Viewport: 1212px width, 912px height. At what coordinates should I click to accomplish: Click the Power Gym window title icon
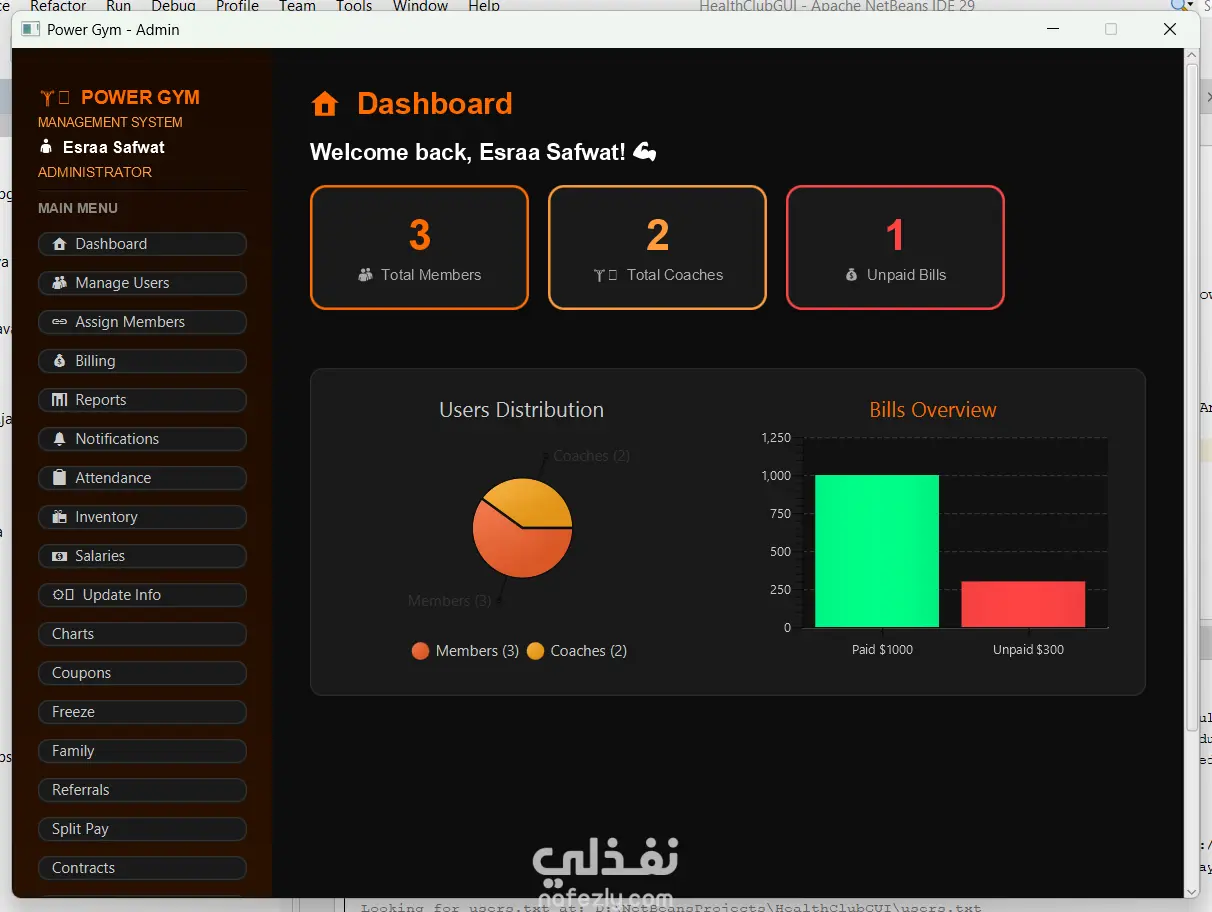[31, 29]
